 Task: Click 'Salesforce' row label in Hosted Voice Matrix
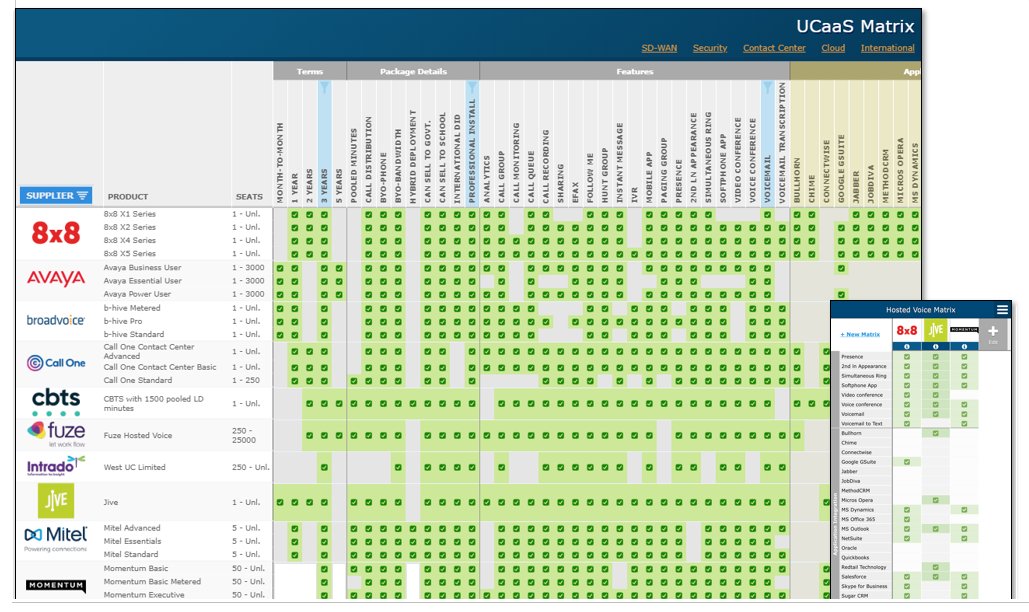(854, 577)
